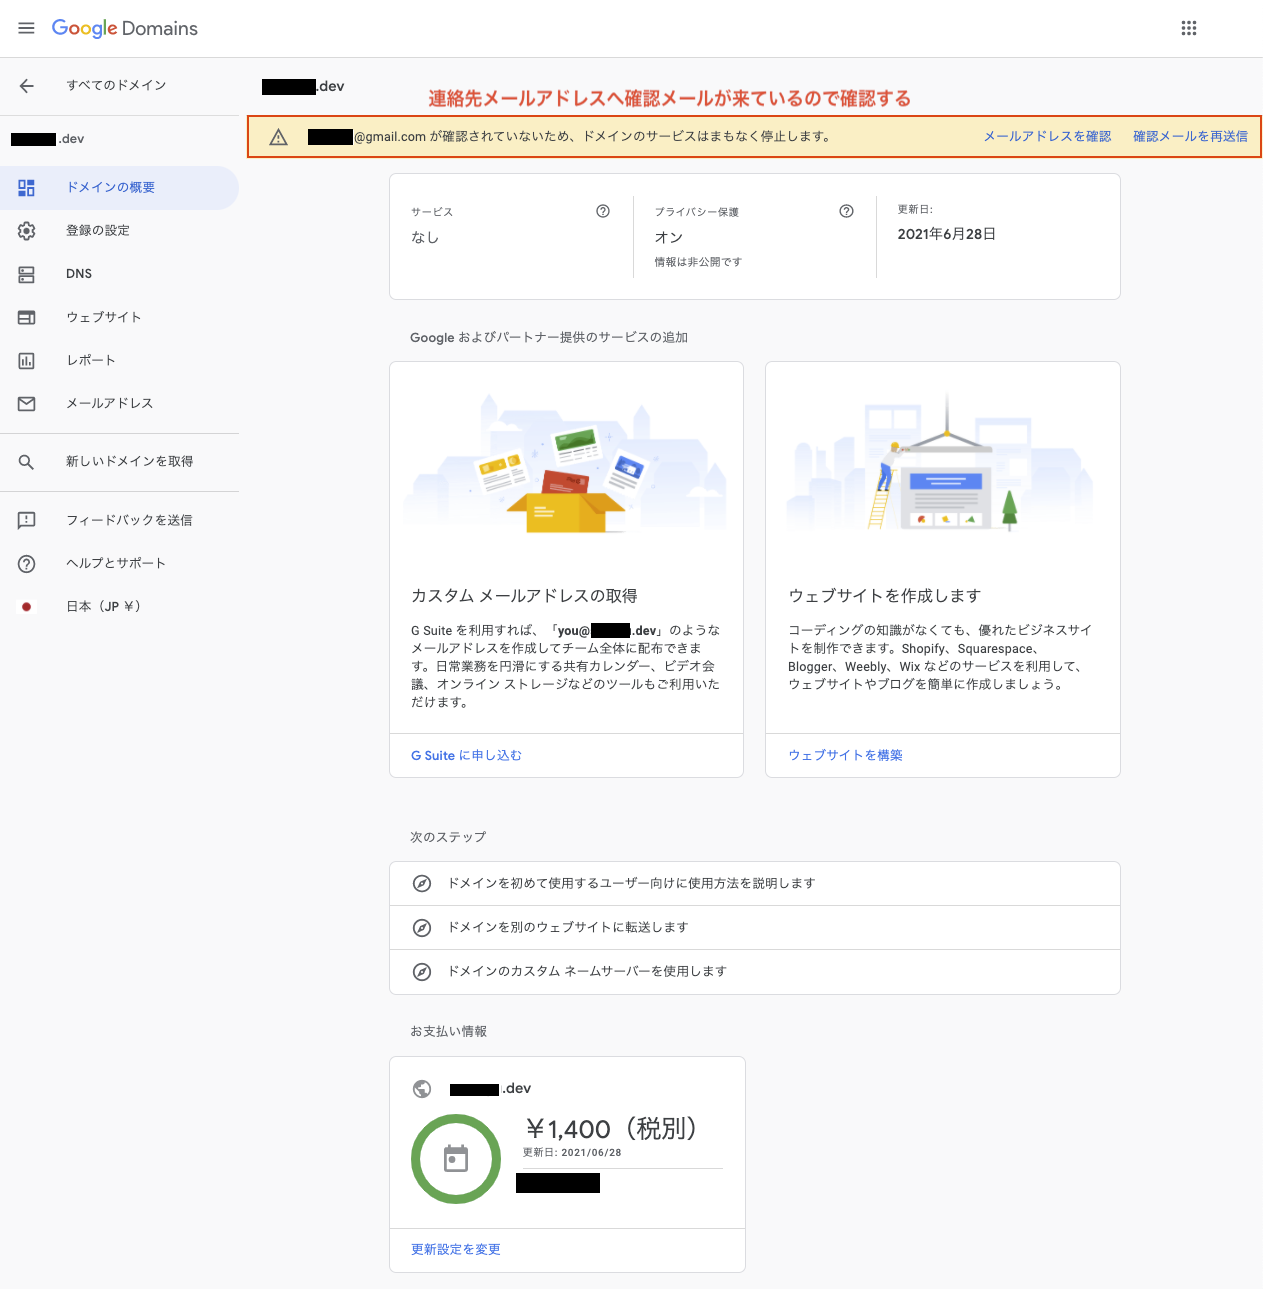Click 情報は非公開です text
This screenshot has width=1263, height=1289.
[x=698, y=262]
